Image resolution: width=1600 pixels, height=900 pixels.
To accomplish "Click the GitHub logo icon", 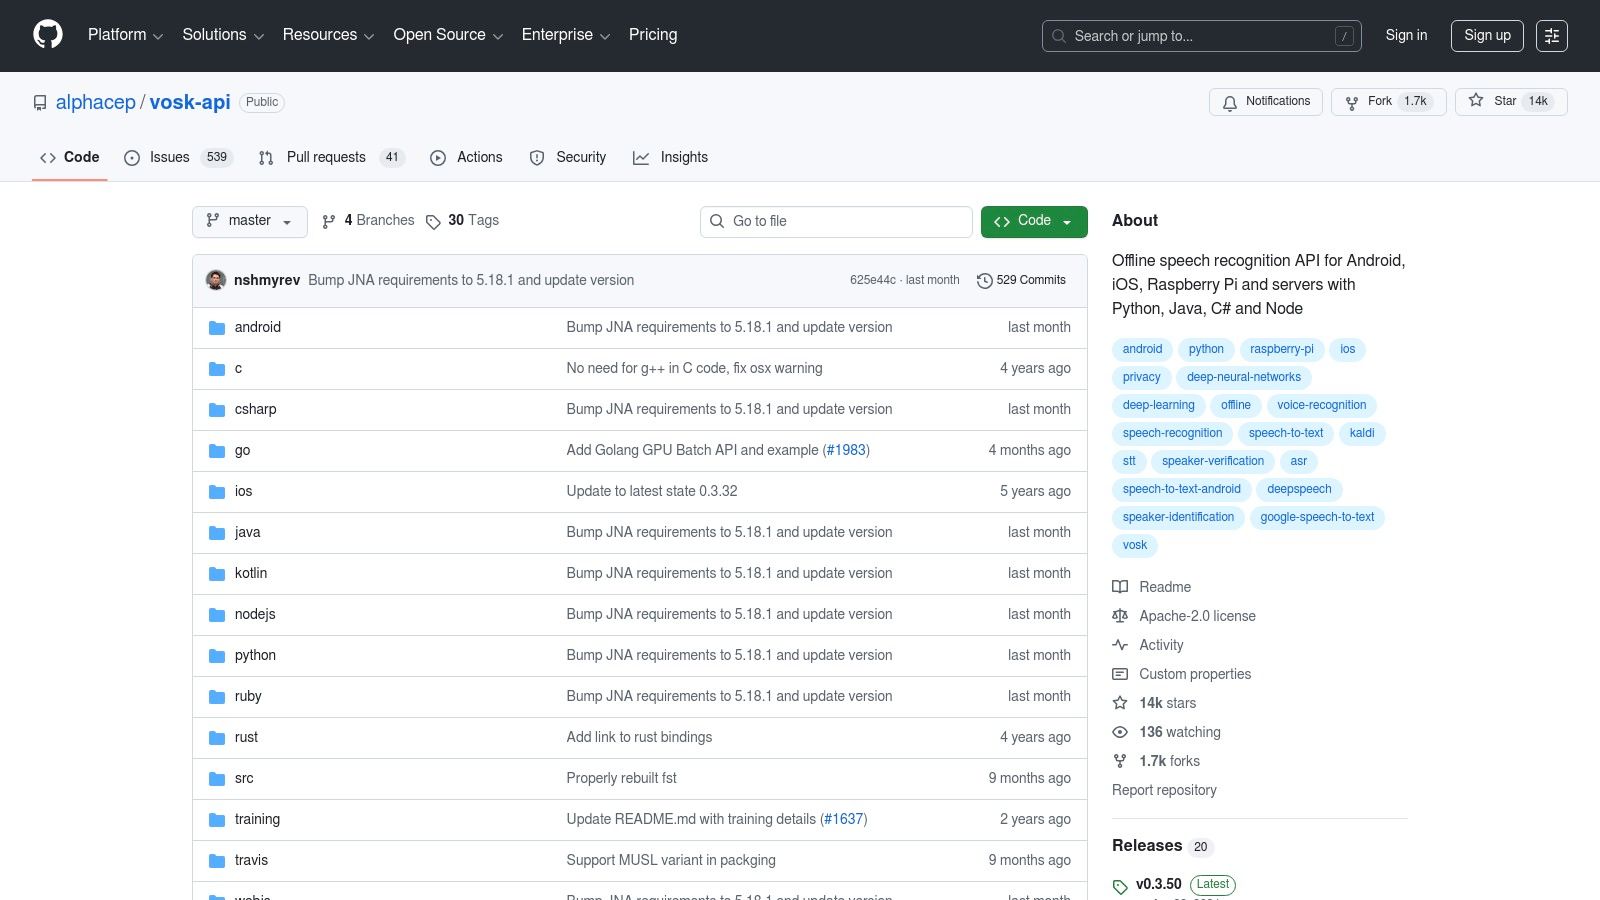I will tap(47, 35).
